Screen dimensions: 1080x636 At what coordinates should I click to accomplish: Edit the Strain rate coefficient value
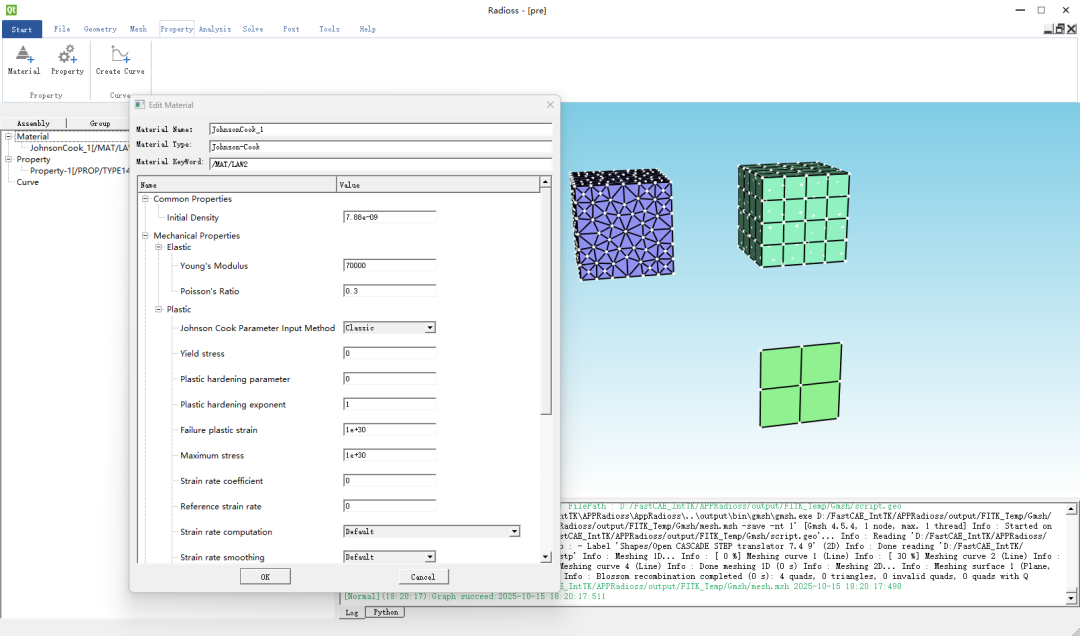(389, 481)
